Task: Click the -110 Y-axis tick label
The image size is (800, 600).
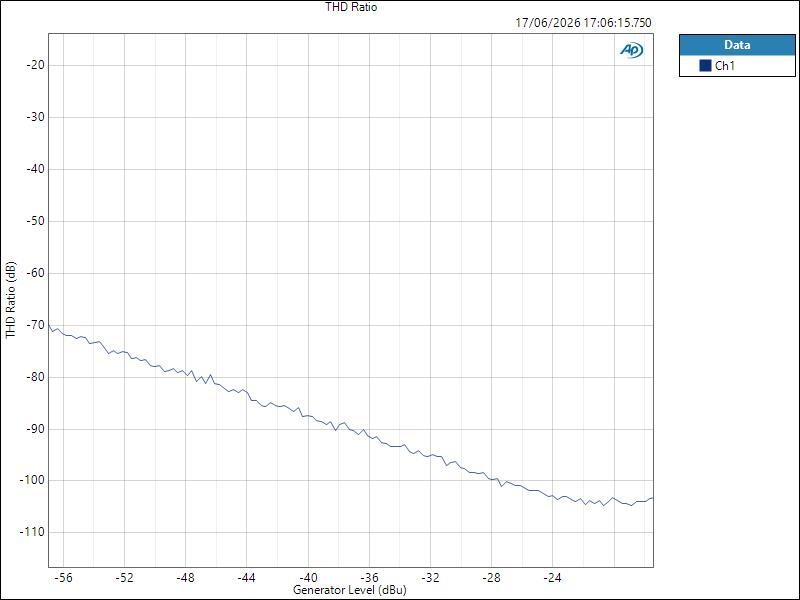Action: [x=33, y=532]
